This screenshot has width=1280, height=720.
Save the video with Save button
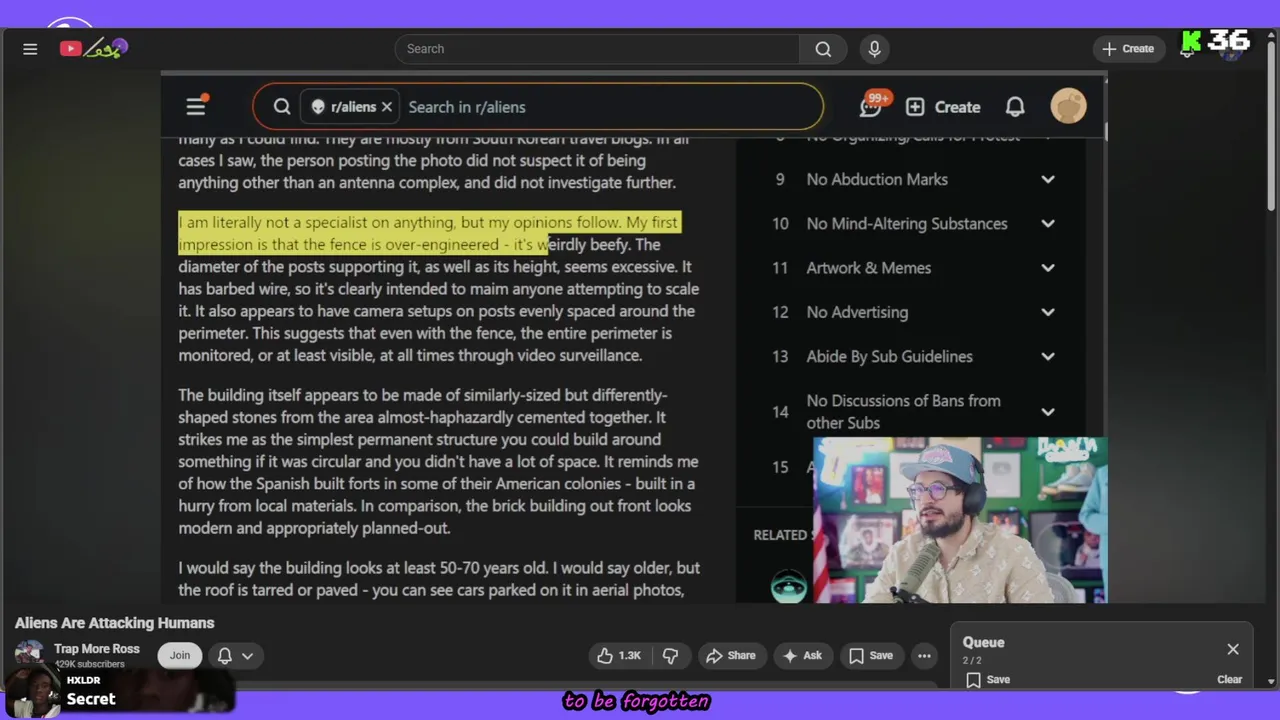[x=871, y=656]
